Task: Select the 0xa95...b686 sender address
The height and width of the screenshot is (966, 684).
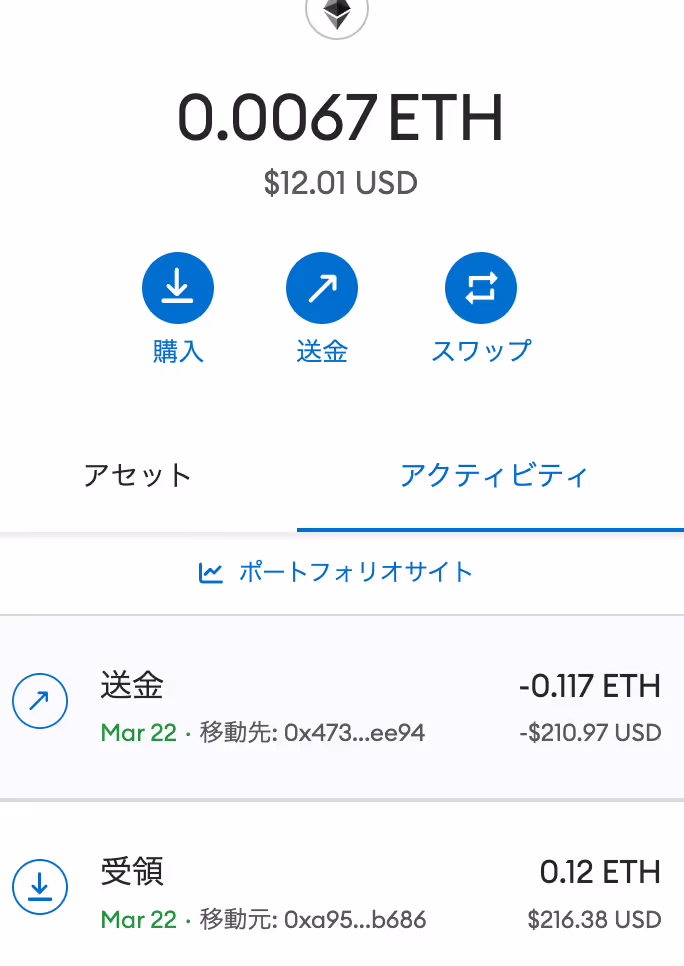Action: pos(355,919)
